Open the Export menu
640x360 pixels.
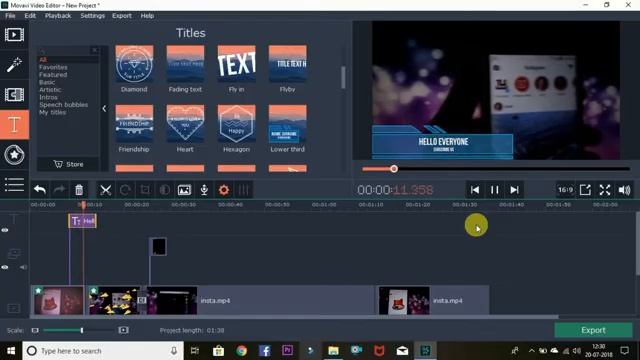[122, 16]
